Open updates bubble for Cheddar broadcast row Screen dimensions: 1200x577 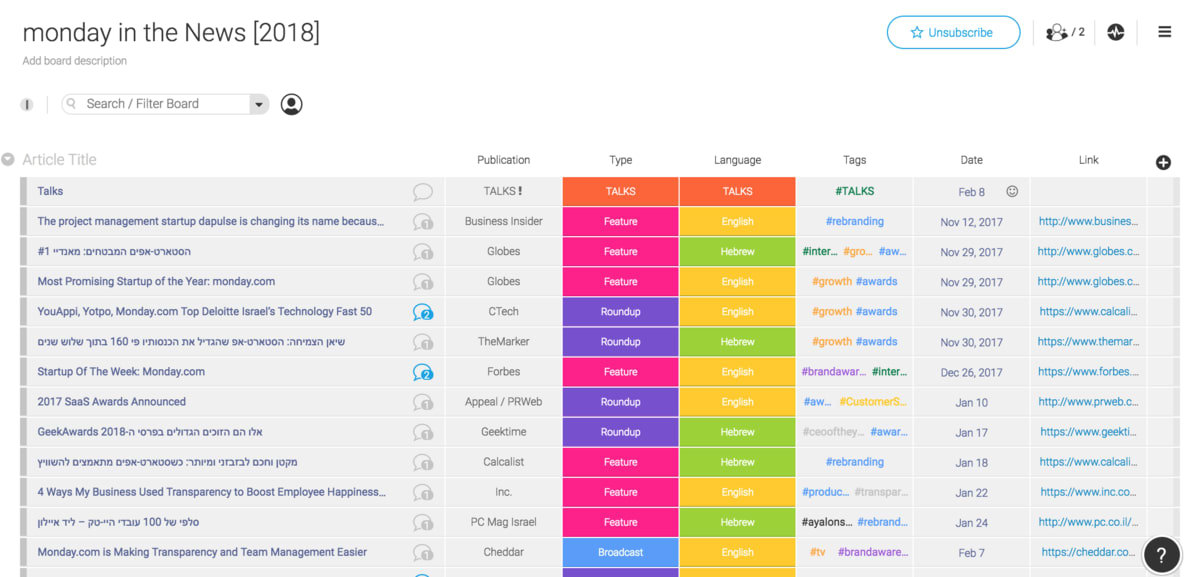(x=423, y=552)
